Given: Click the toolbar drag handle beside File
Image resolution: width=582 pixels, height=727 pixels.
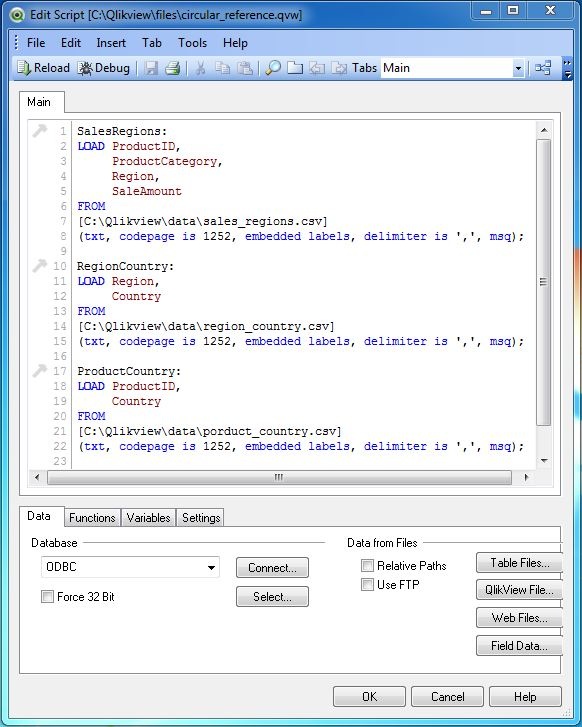Looking at the screenshot, I should (16, 43).
